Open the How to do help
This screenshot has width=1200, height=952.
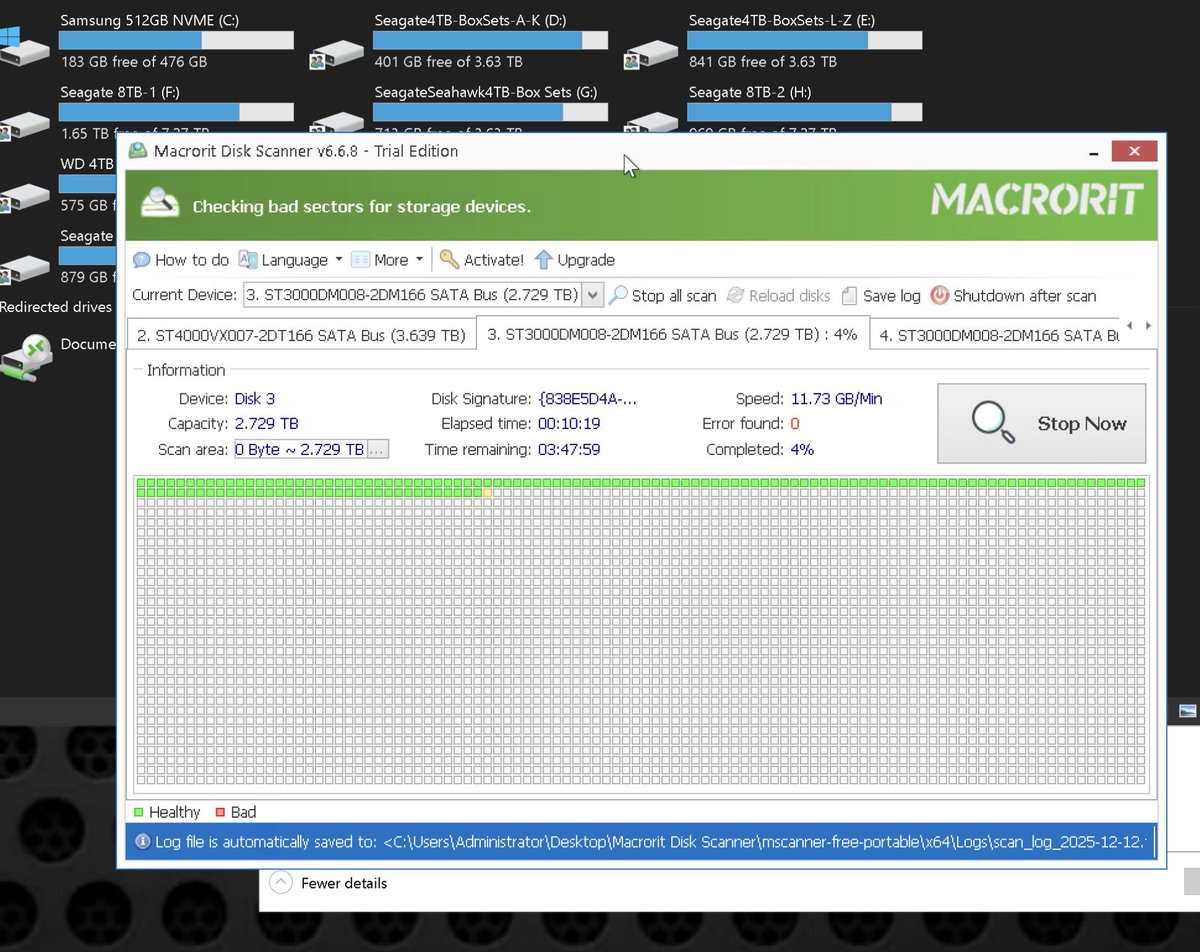[181, 260]
